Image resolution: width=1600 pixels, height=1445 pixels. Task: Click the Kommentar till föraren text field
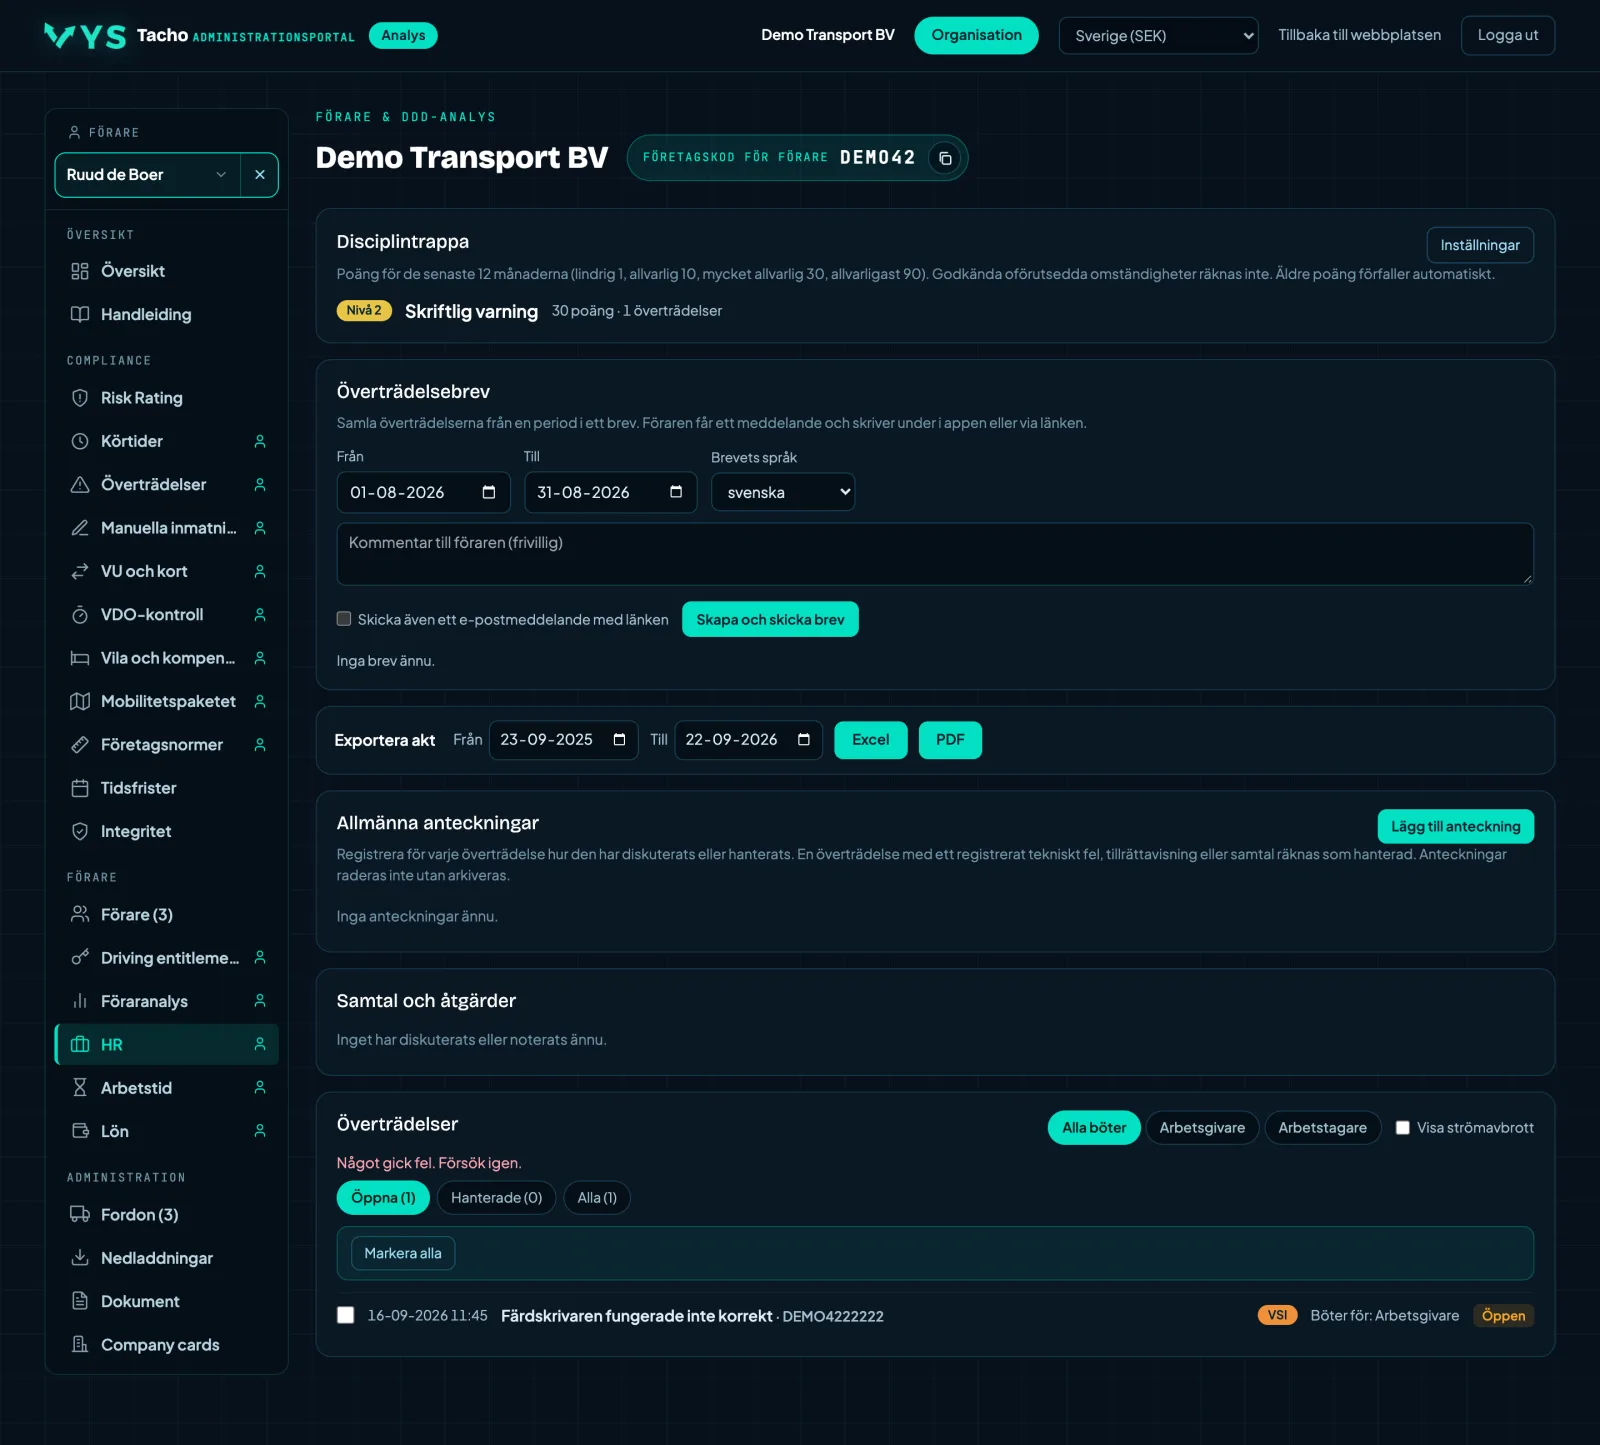[x=935, y=554]
